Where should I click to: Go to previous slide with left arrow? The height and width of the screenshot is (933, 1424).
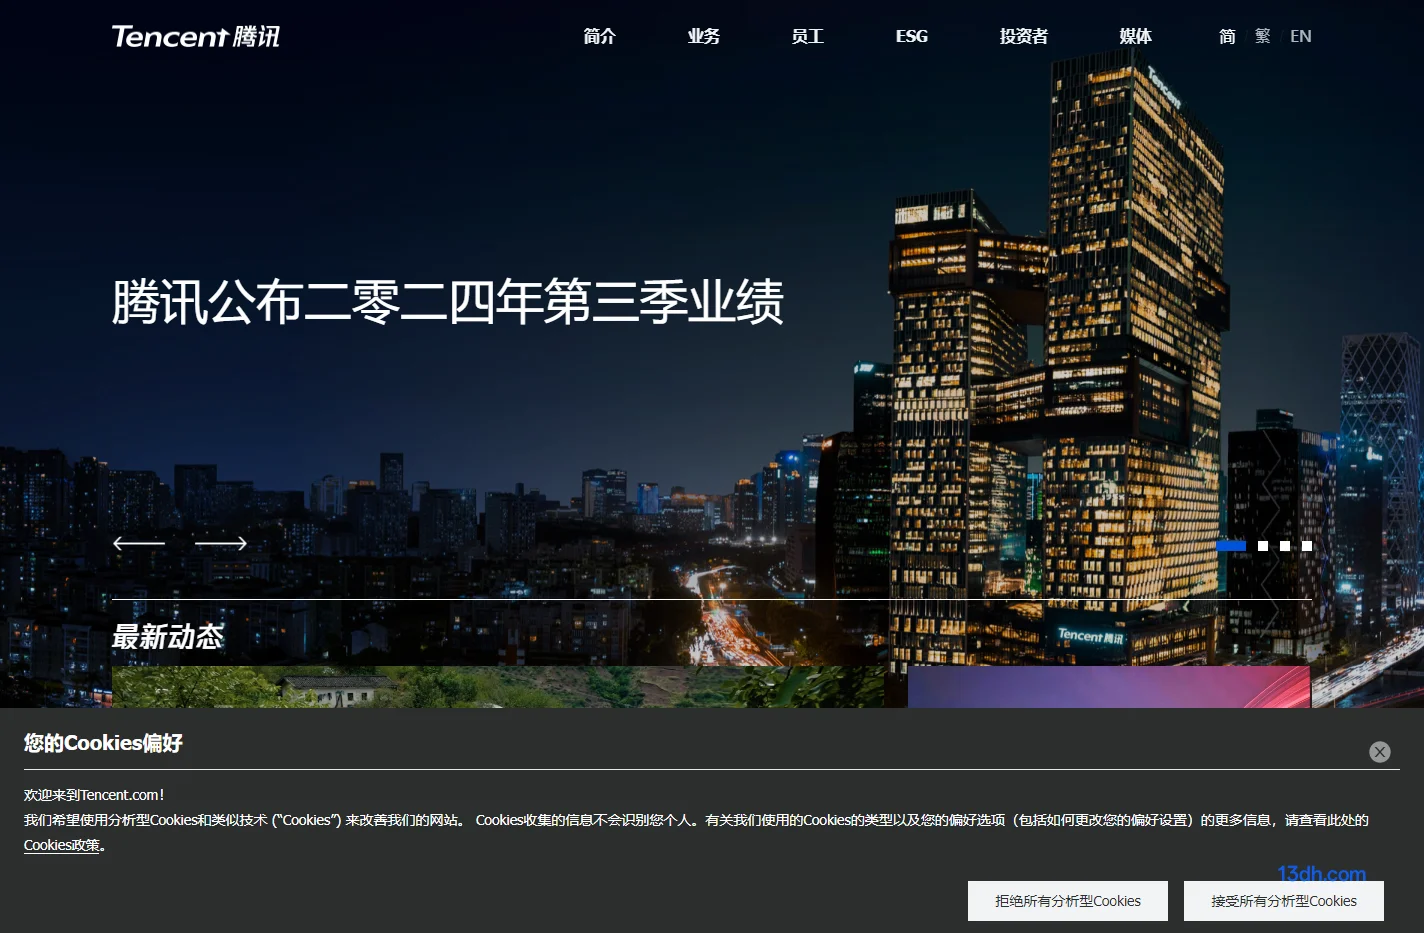[139, 543]
